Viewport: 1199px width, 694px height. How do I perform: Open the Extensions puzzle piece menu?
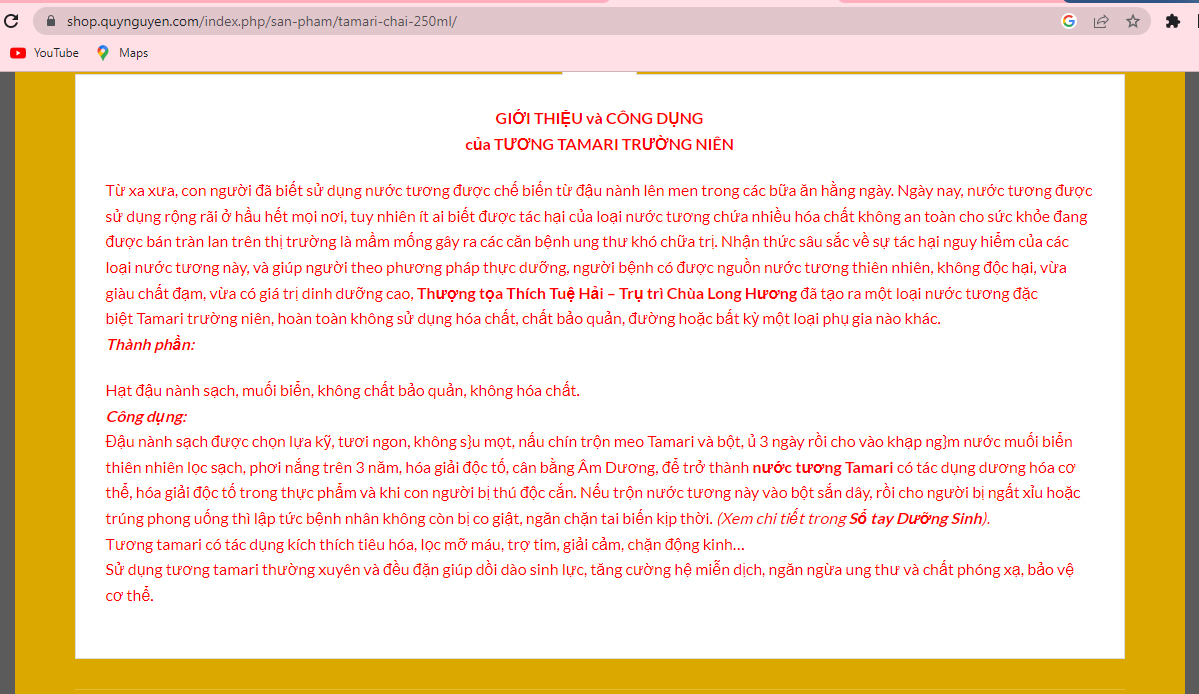tap(1173, 21)
